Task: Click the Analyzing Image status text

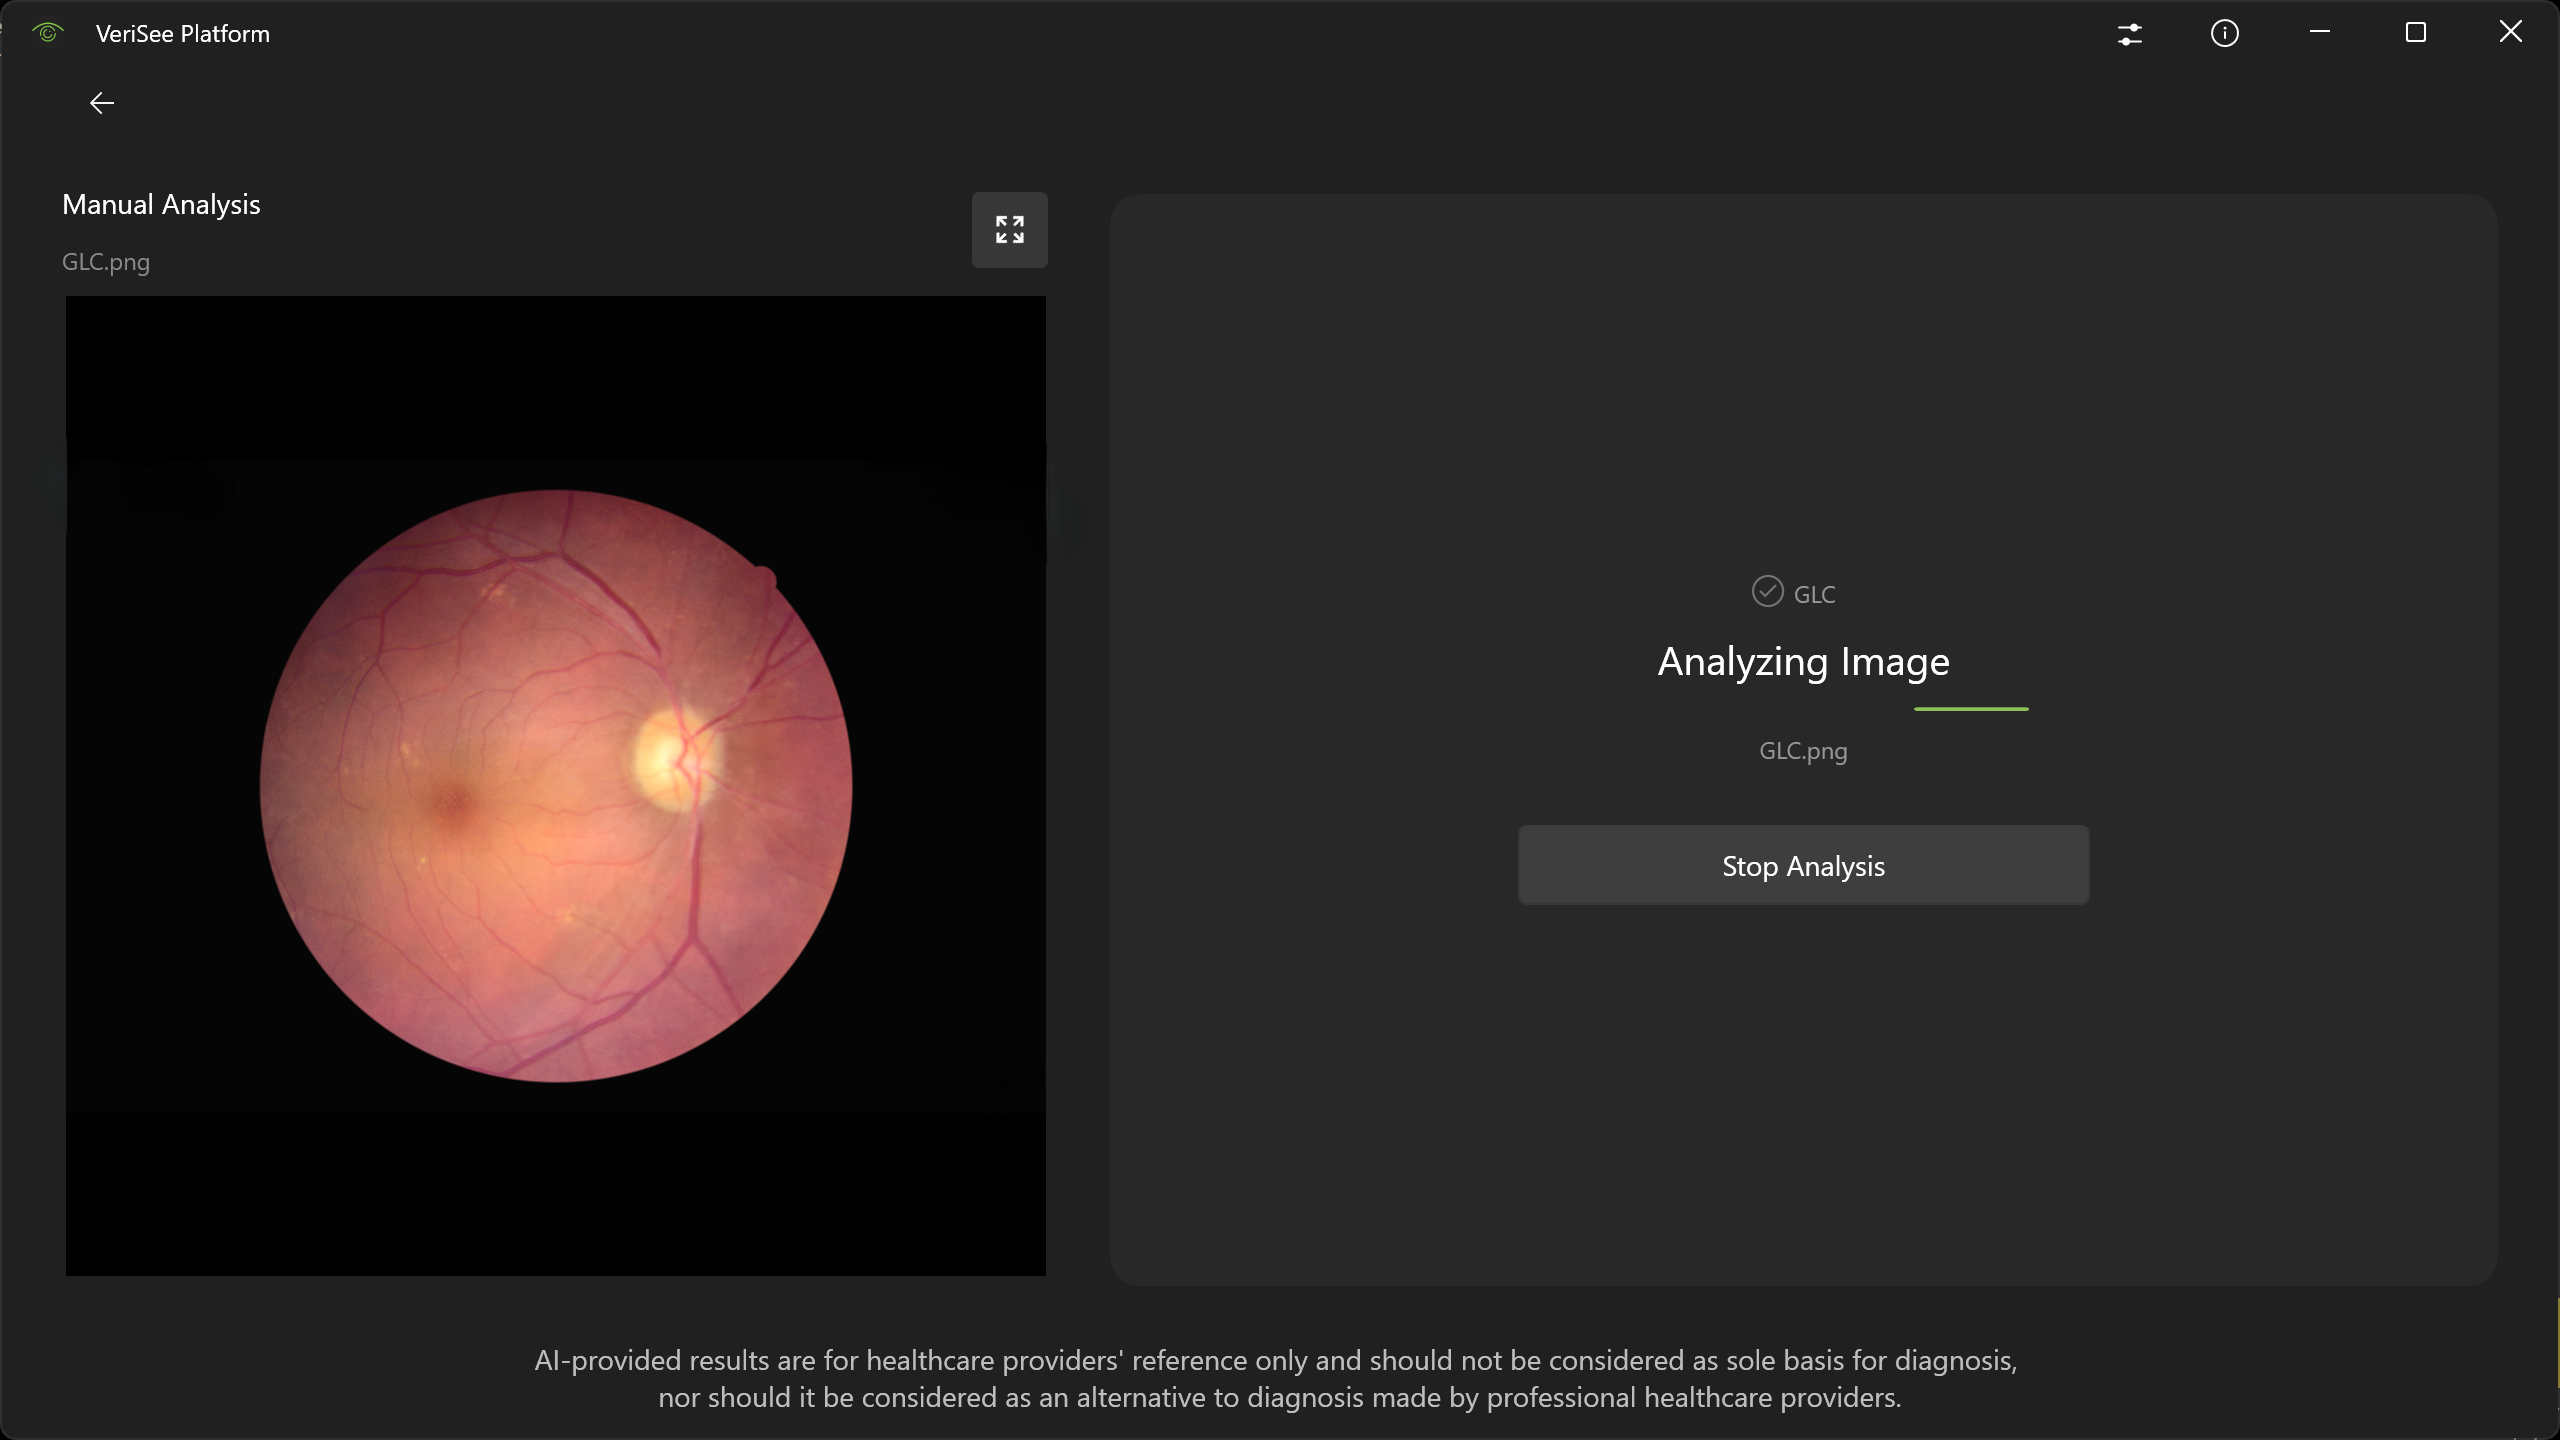Action: point(1803,662)
